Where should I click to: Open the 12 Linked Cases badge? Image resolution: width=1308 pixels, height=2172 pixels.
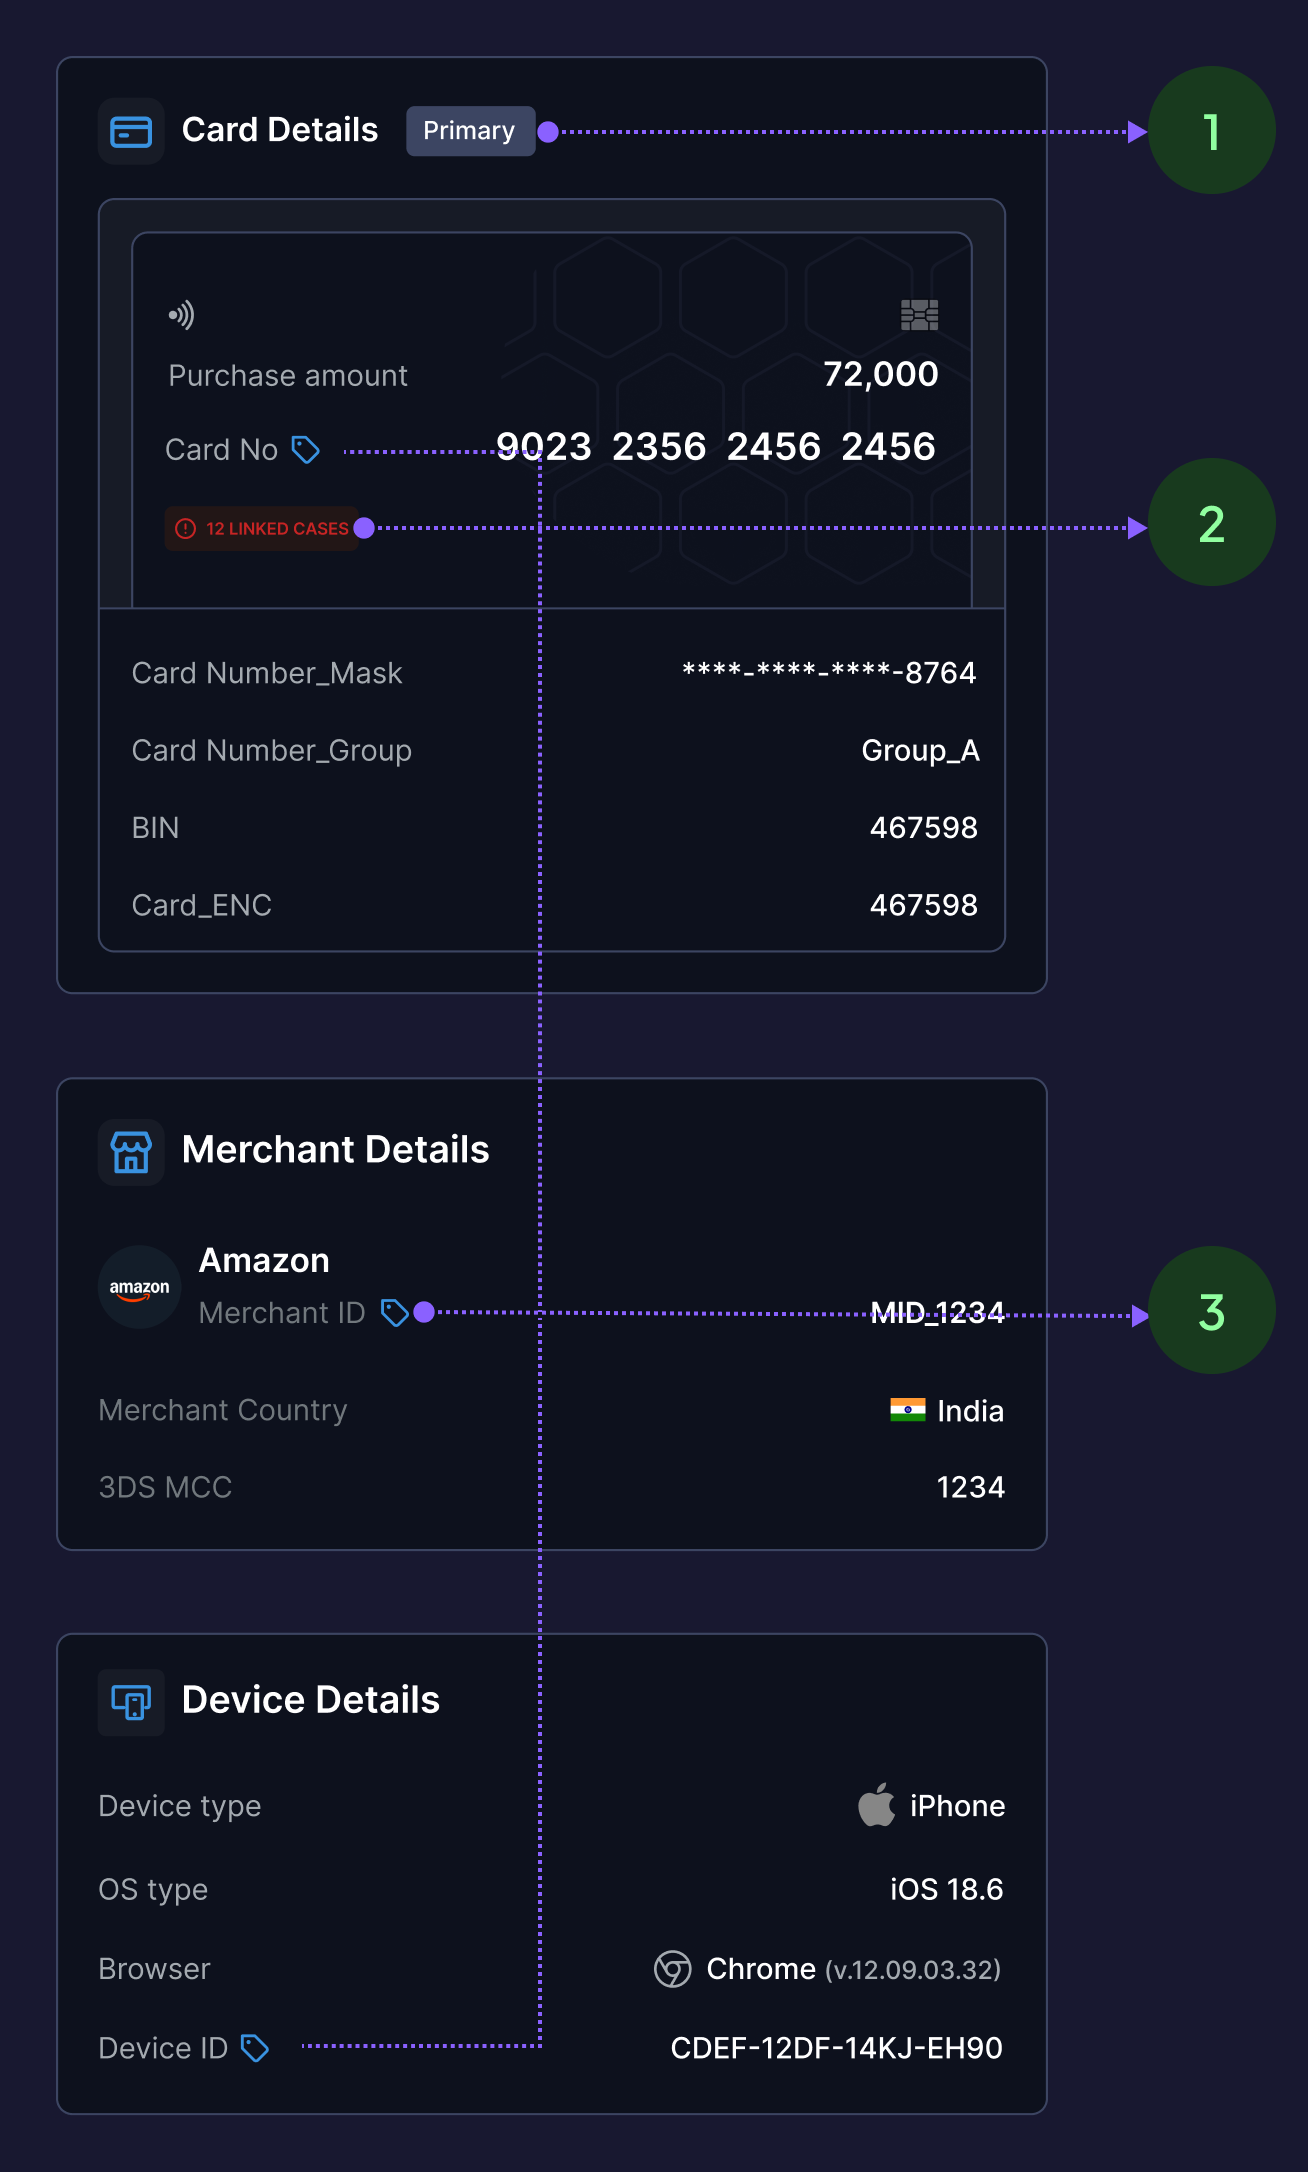pos(263,528)
